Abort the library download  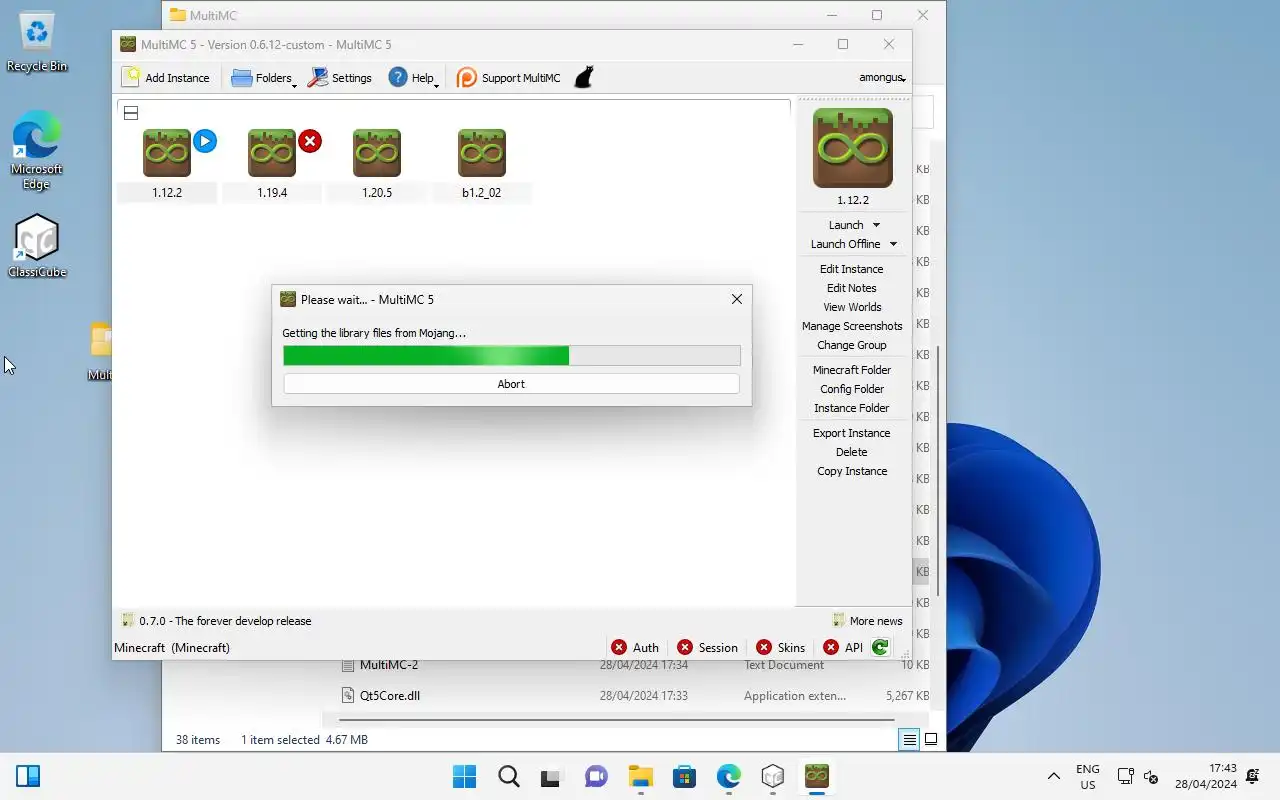click(511, 384)
